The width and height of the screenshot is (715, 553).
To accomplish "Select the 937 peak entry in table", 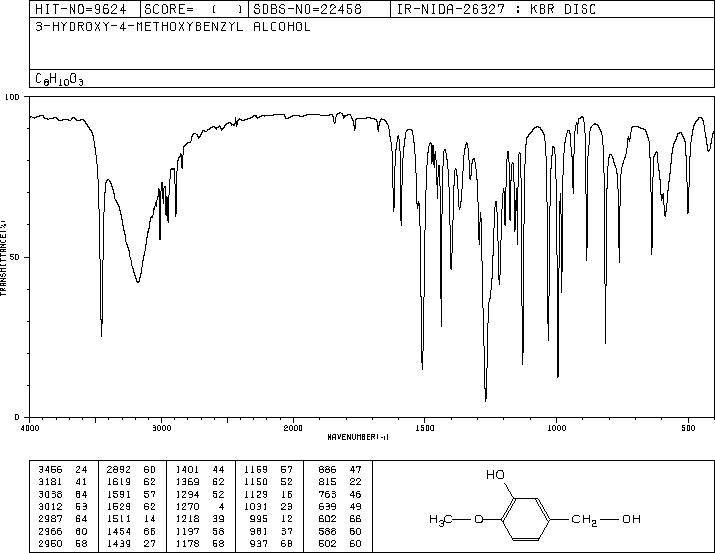I will tap(271, 544).
